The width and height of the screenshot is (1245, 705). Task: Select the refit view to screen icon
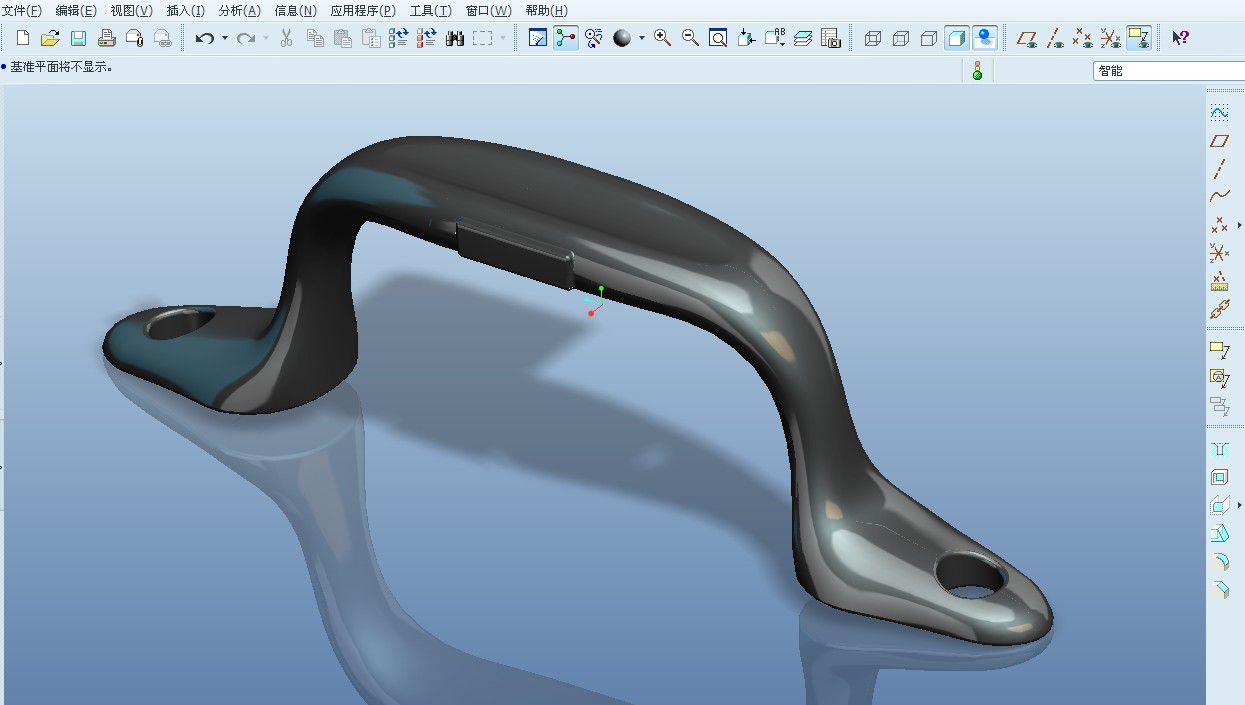click(x=718, y=38)
